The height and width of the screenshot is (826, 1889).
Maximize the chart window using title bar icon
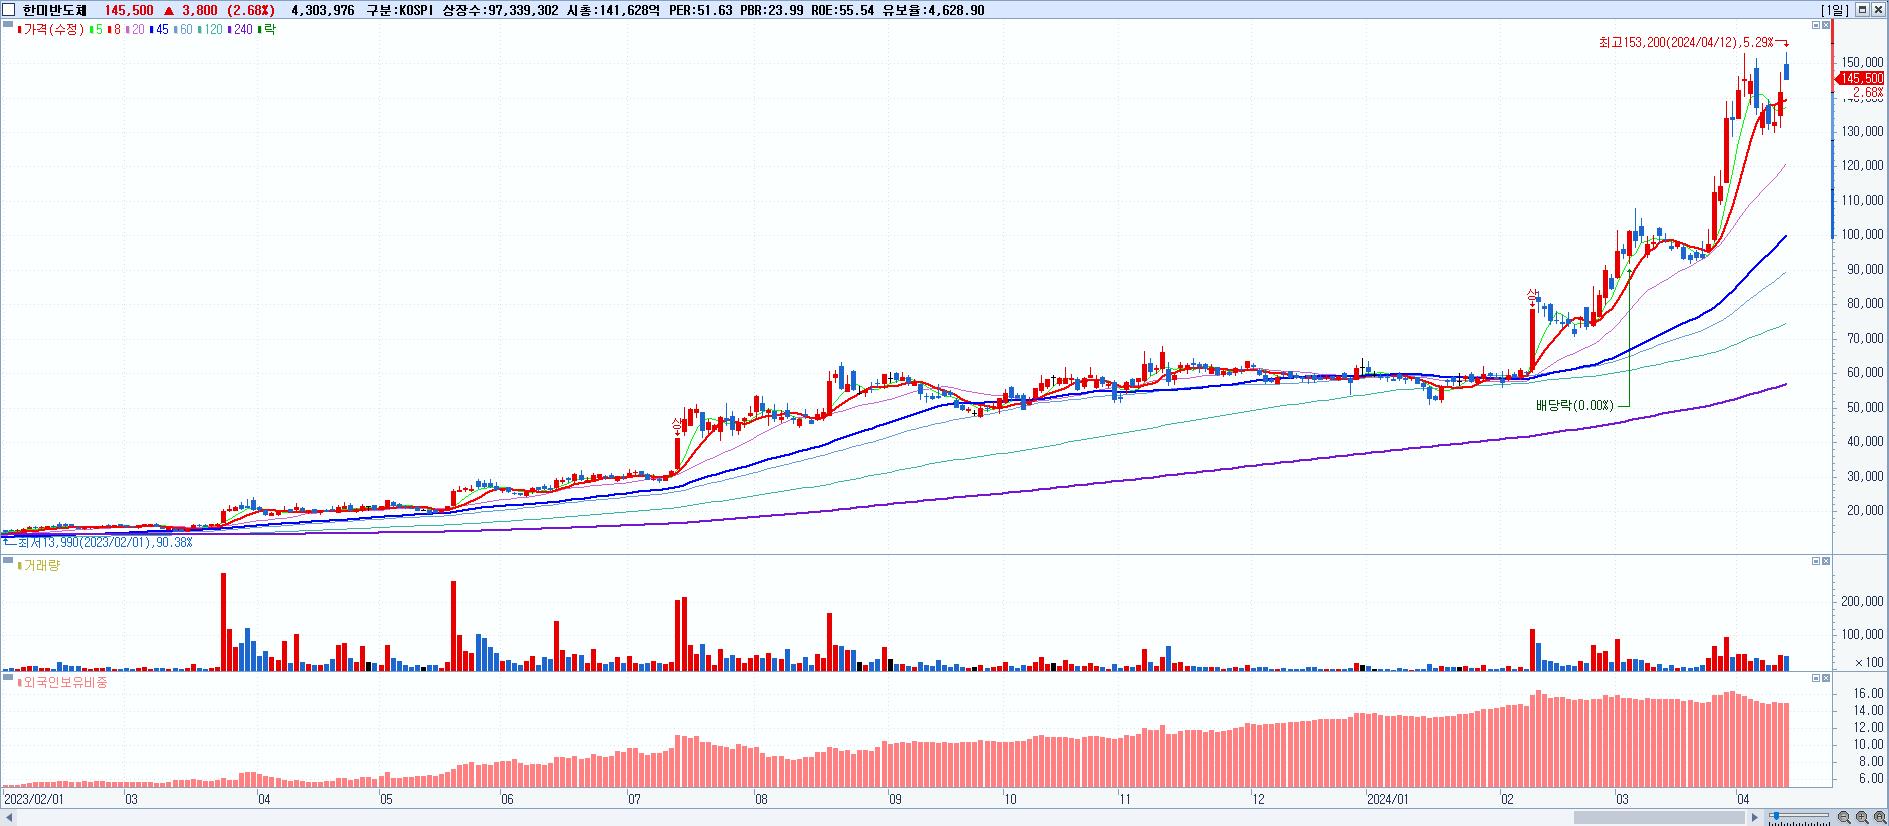pyautogui.click(x=1862, y=10)
